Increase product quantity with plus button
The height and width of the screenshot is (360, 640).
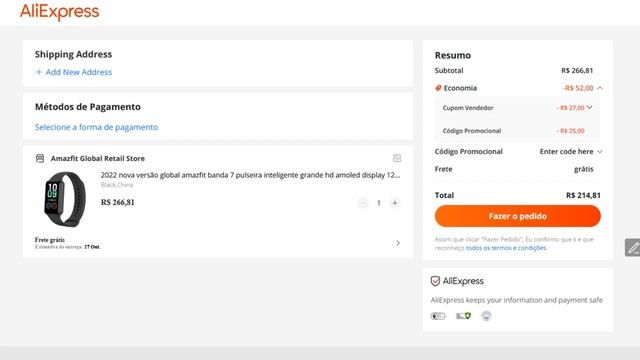395,203
